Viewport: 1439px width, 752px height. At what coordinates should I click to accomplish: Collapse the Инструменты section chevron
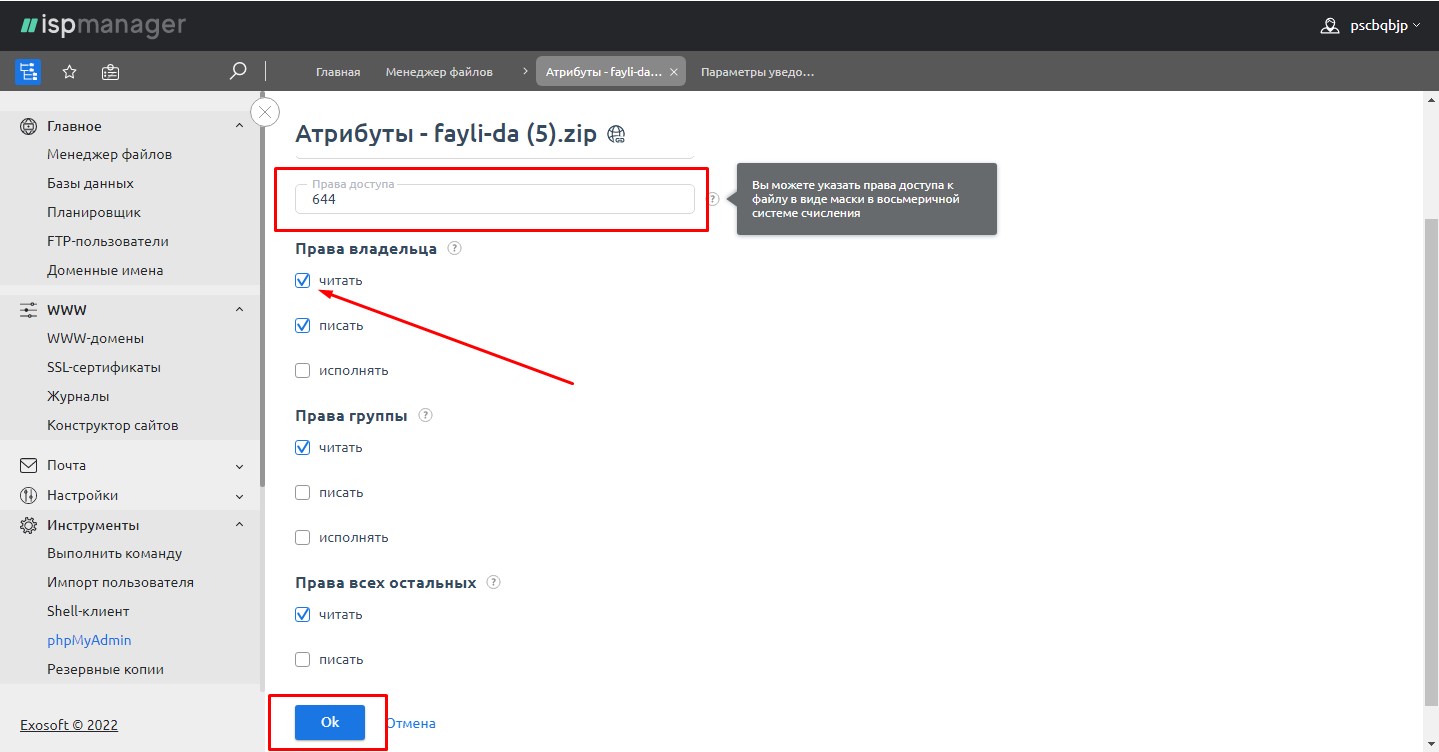pos(239,525)
